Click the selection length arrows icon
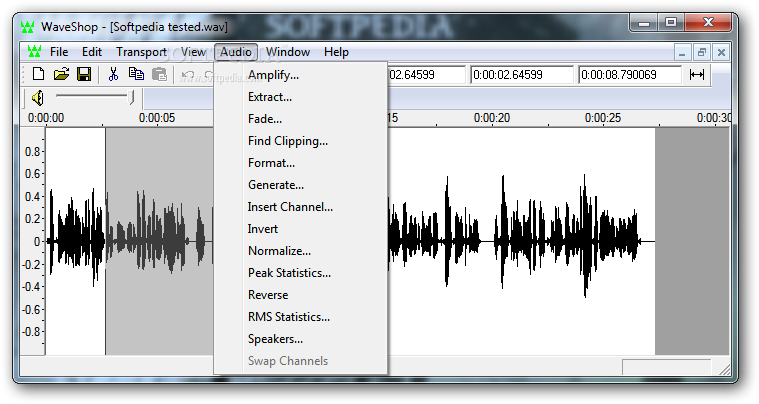The height and width of the screenshot is (404, 759). pyautogui.click(x=697, y=75)
